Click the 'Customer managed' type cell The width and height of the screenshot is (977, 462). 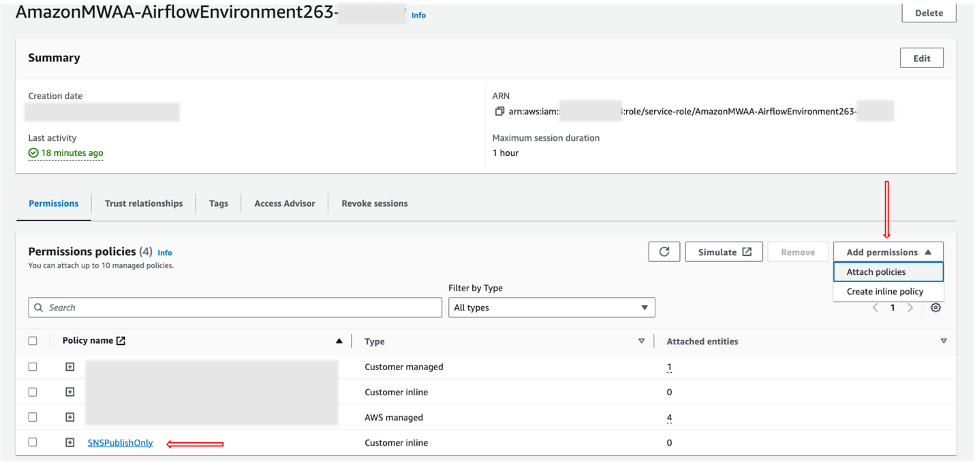[404, 367]
